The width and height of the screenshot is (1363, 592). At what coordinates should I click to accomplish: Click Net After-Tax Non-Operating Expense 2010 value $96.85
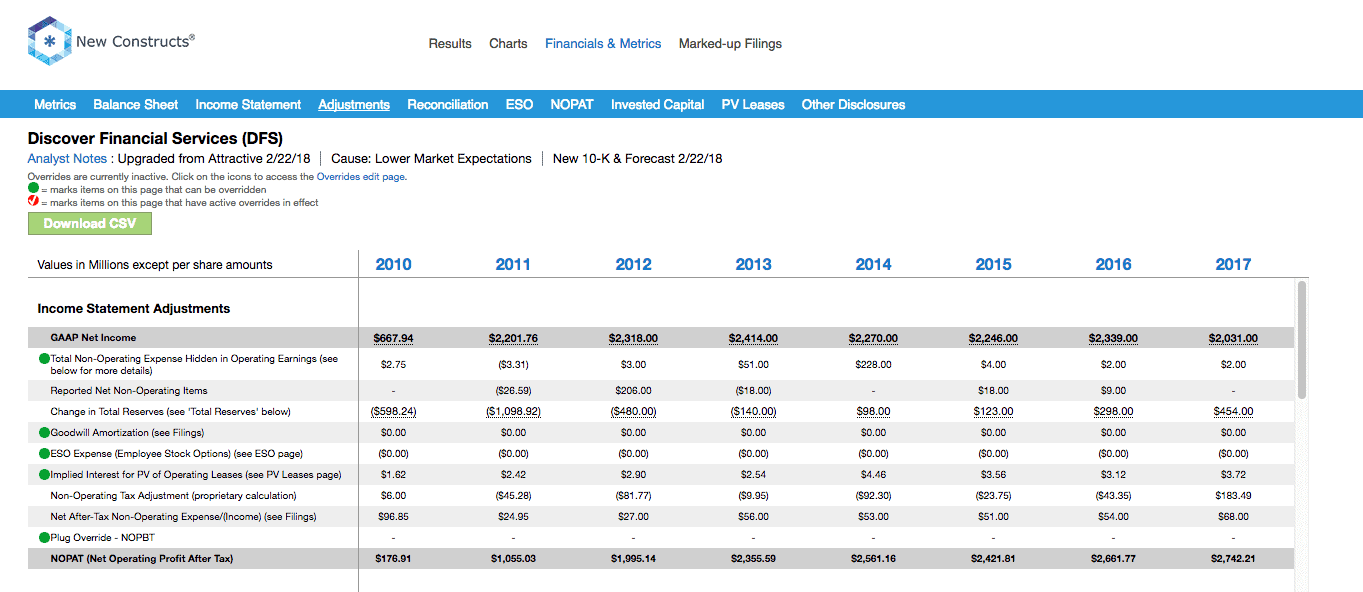click(393, 517)
